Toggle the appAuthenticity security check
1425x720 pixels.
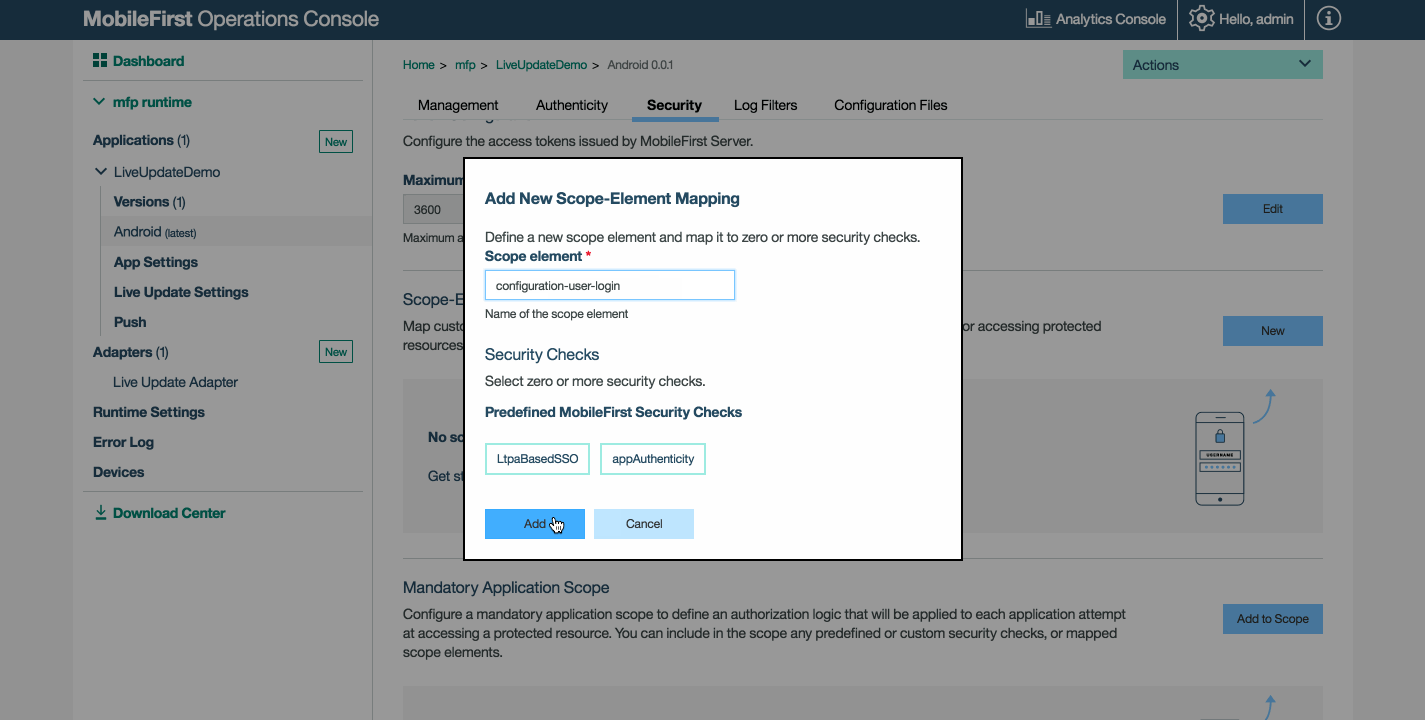click(653, 459)
